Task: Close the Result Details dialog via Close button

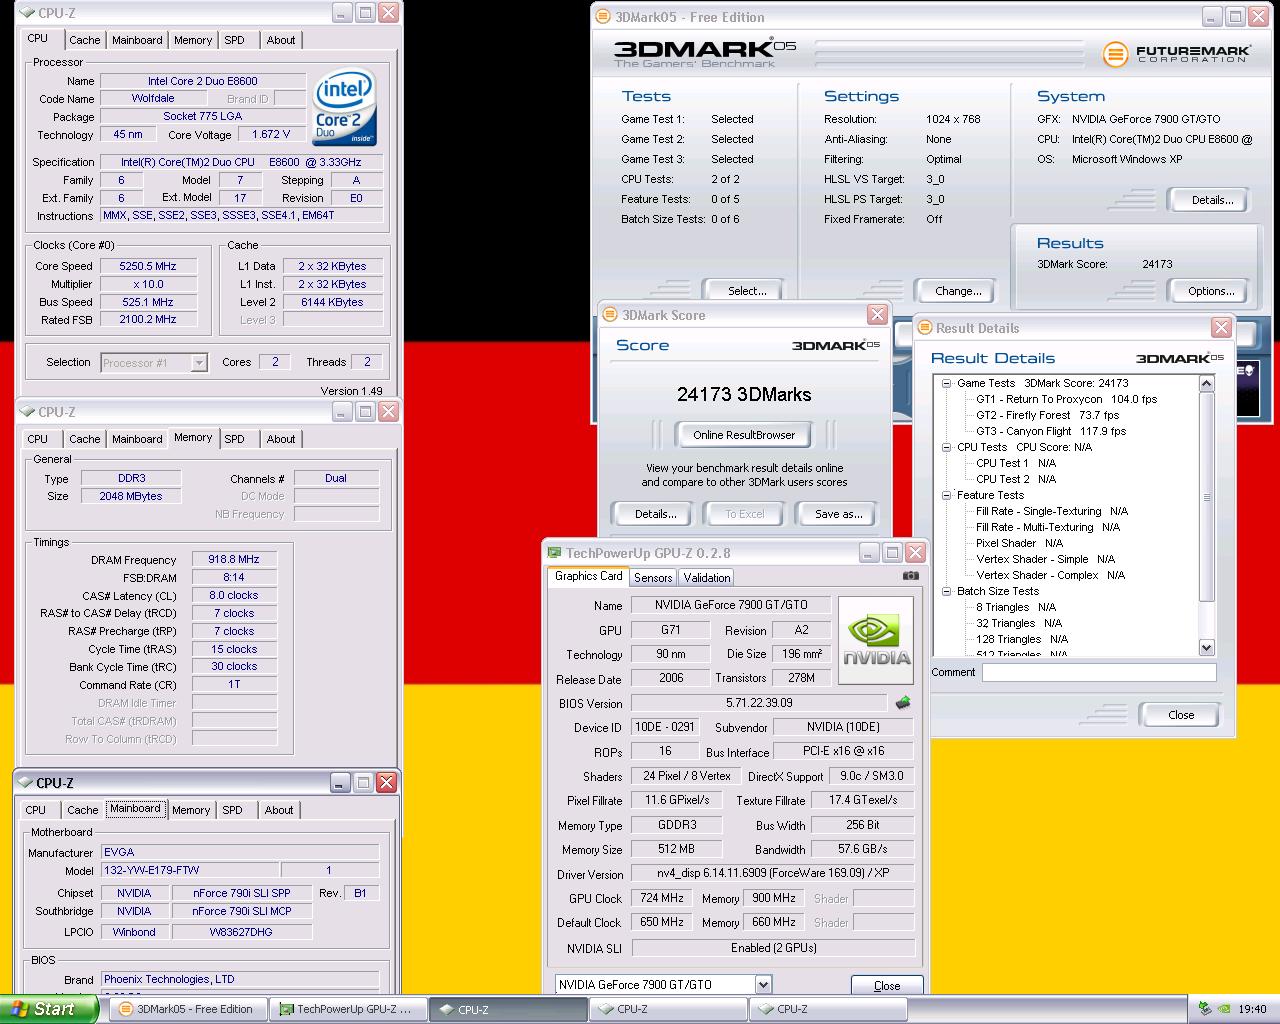Action: click(x=1181, y=715)
